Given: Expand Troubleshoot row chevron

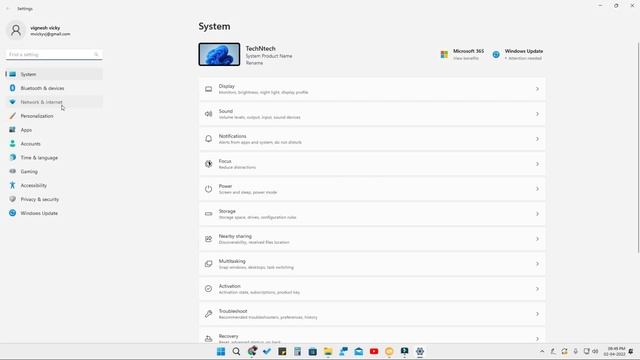Looking at the screenshot, I should (x=537, y=314).
